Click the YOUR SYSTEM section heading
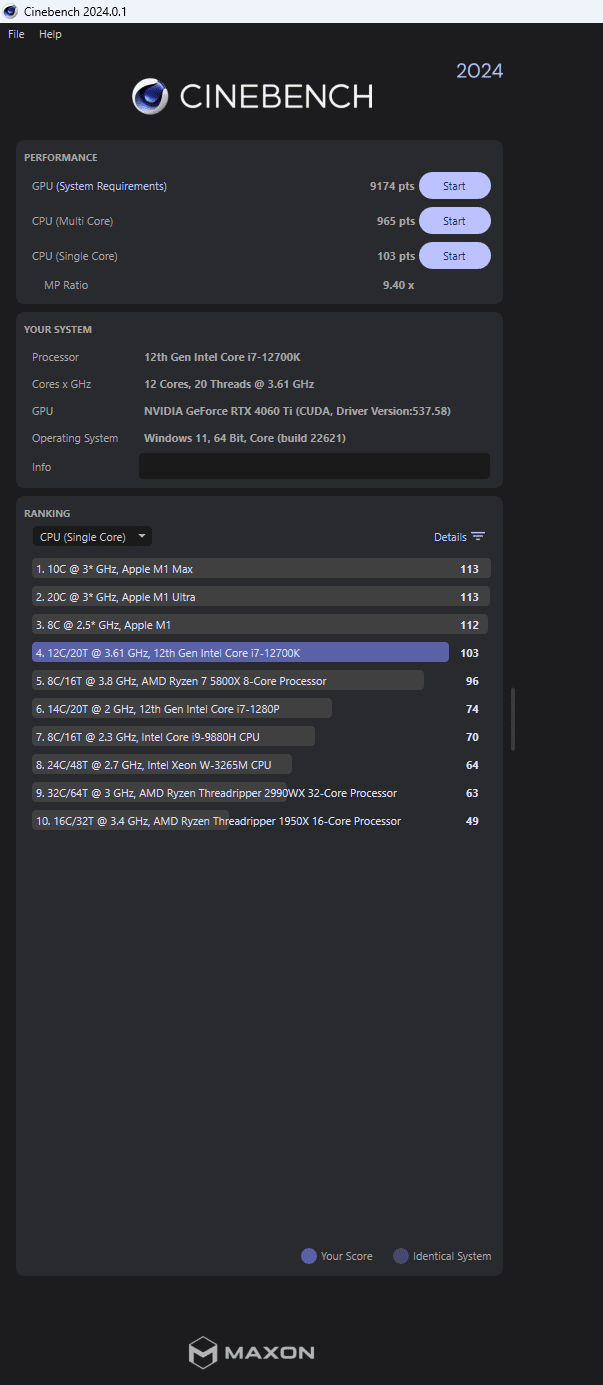This screenshot has width=603, height=1385. pyautogui.click(x=58, y=329)
